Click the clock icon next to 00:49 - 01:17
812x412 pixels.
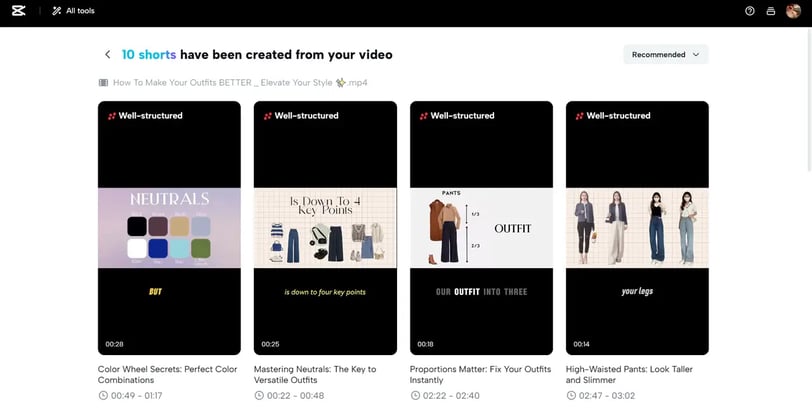pos(103,395)
